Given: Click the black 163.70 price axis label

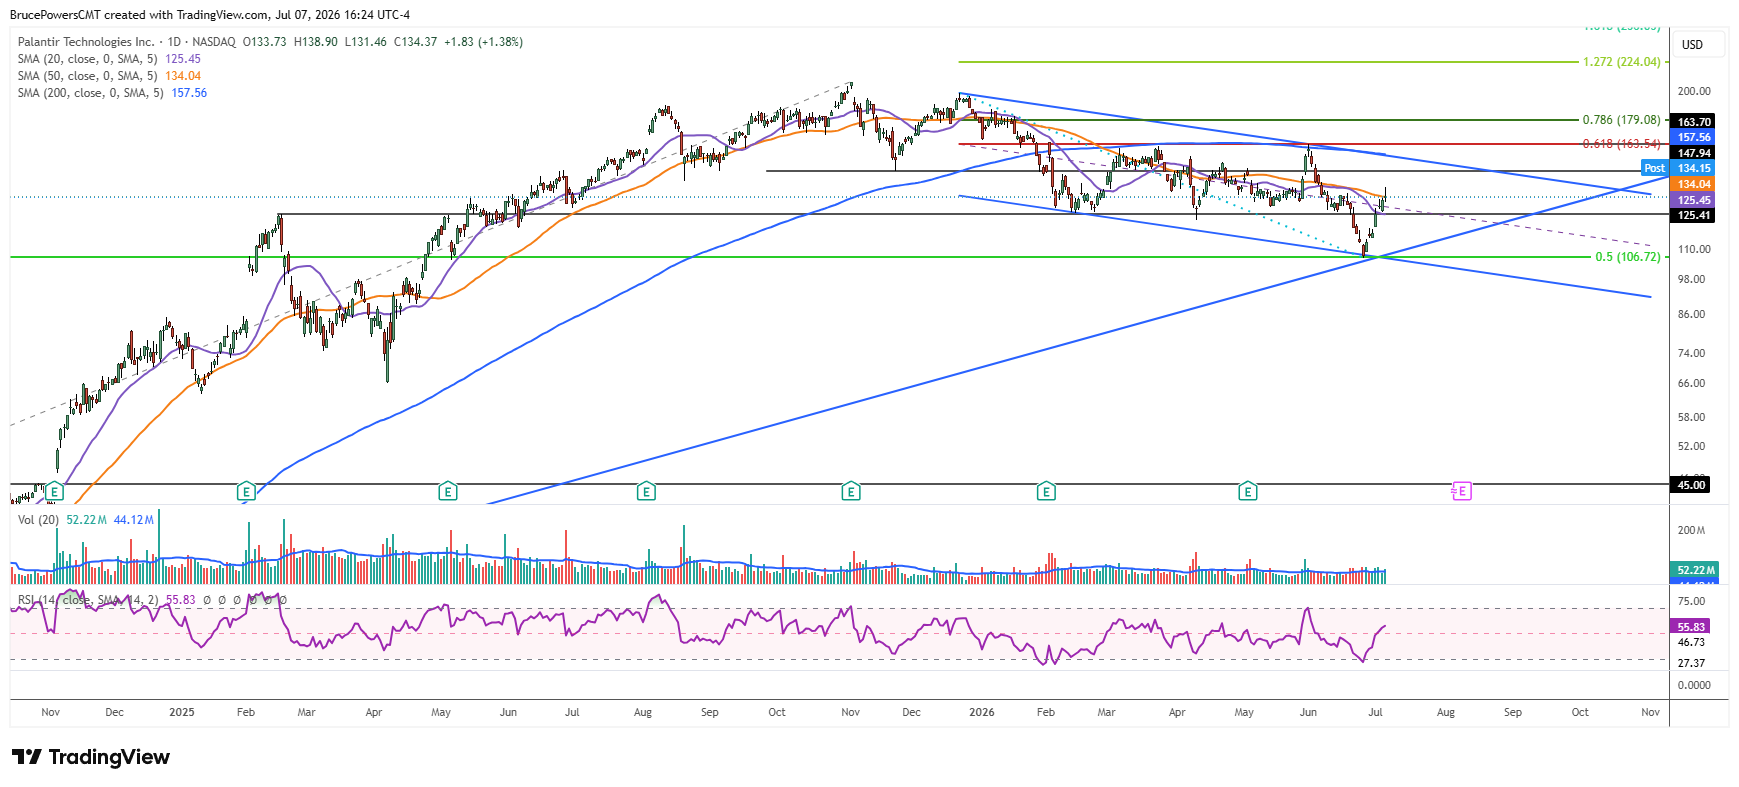Looking at the screenshot, I should coord(1694,122).
